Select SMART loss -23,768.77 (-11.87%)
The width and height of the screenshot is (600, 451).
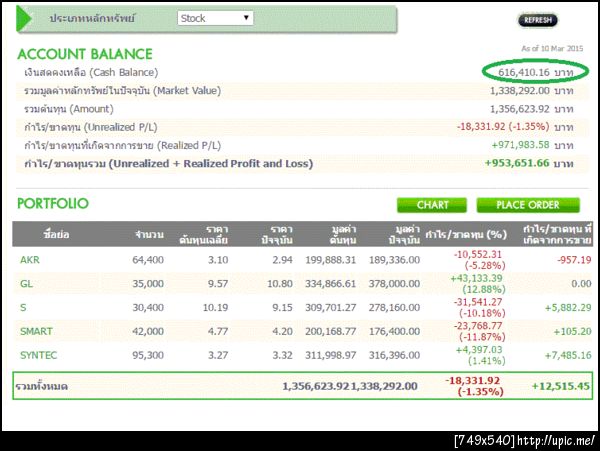(479, 331)
